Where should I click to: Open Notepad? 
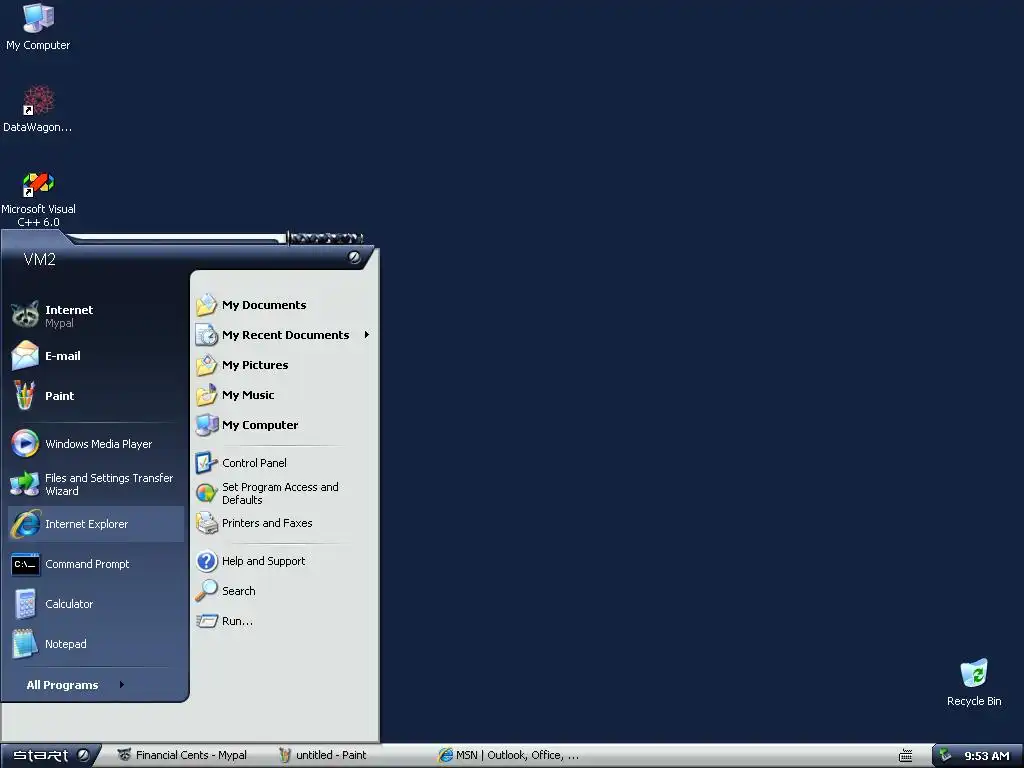tap(96, 644)
